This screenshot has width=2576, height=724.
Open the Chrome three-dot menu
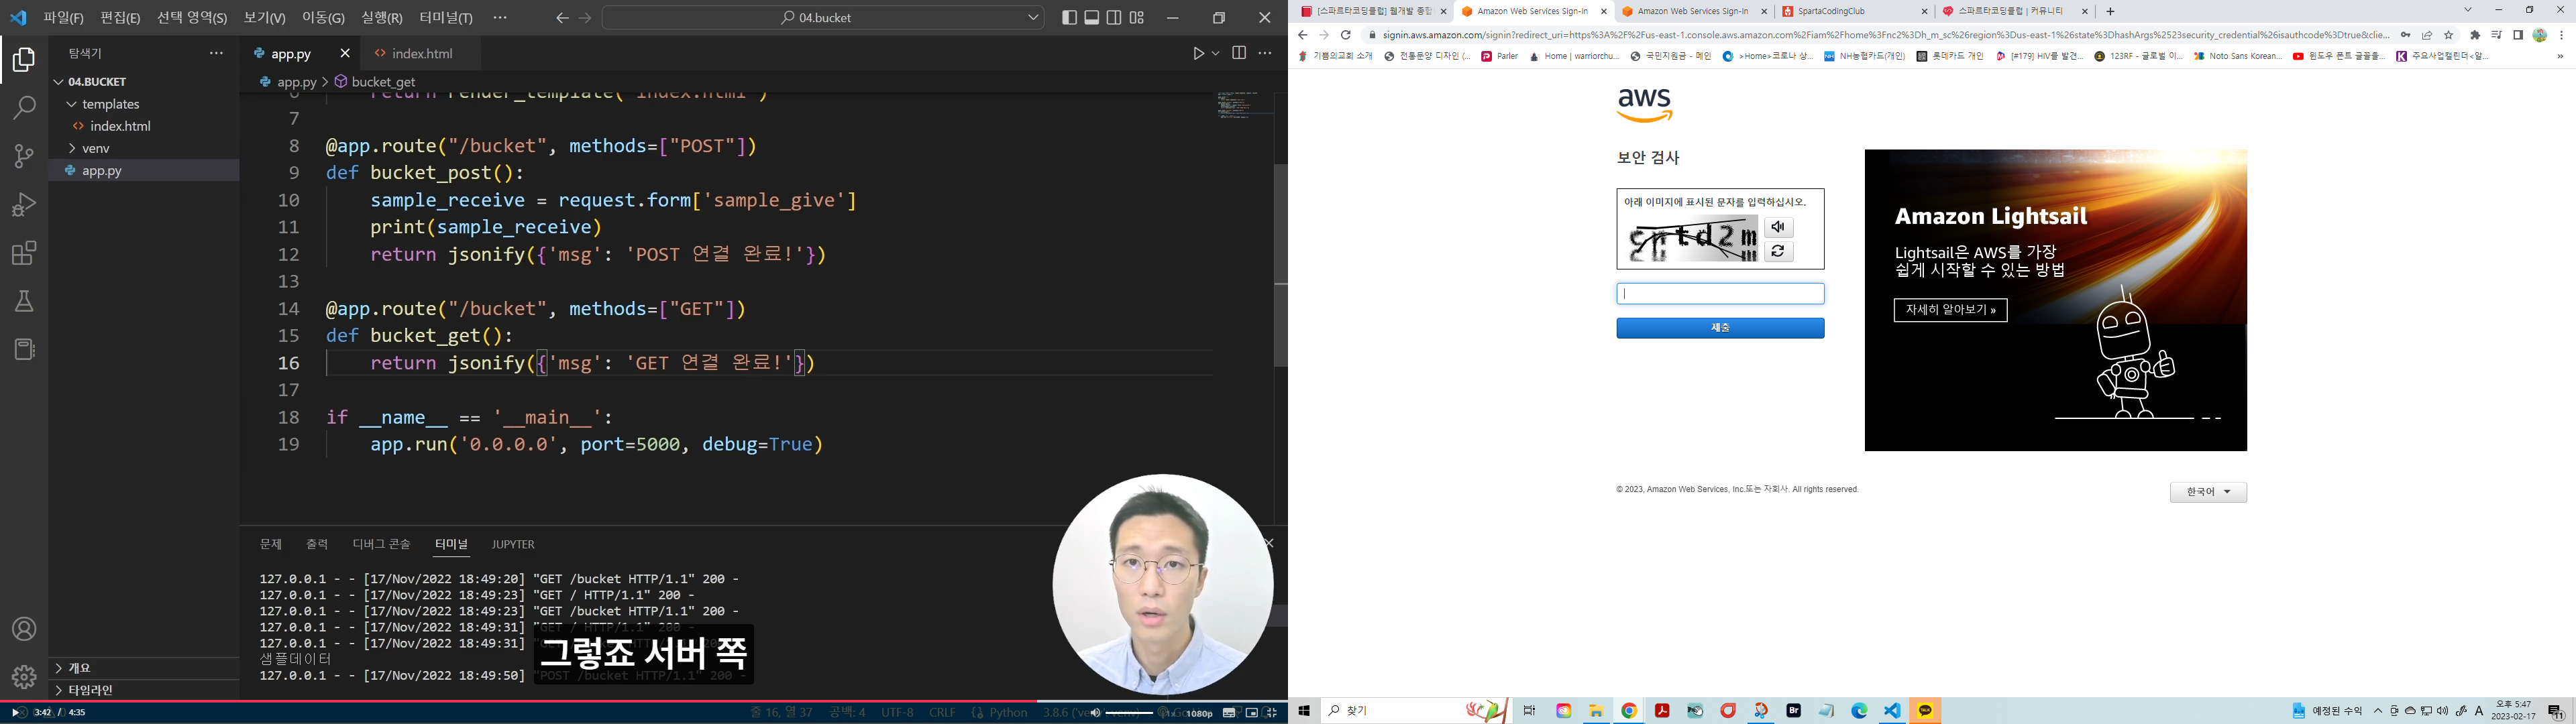2561,35
